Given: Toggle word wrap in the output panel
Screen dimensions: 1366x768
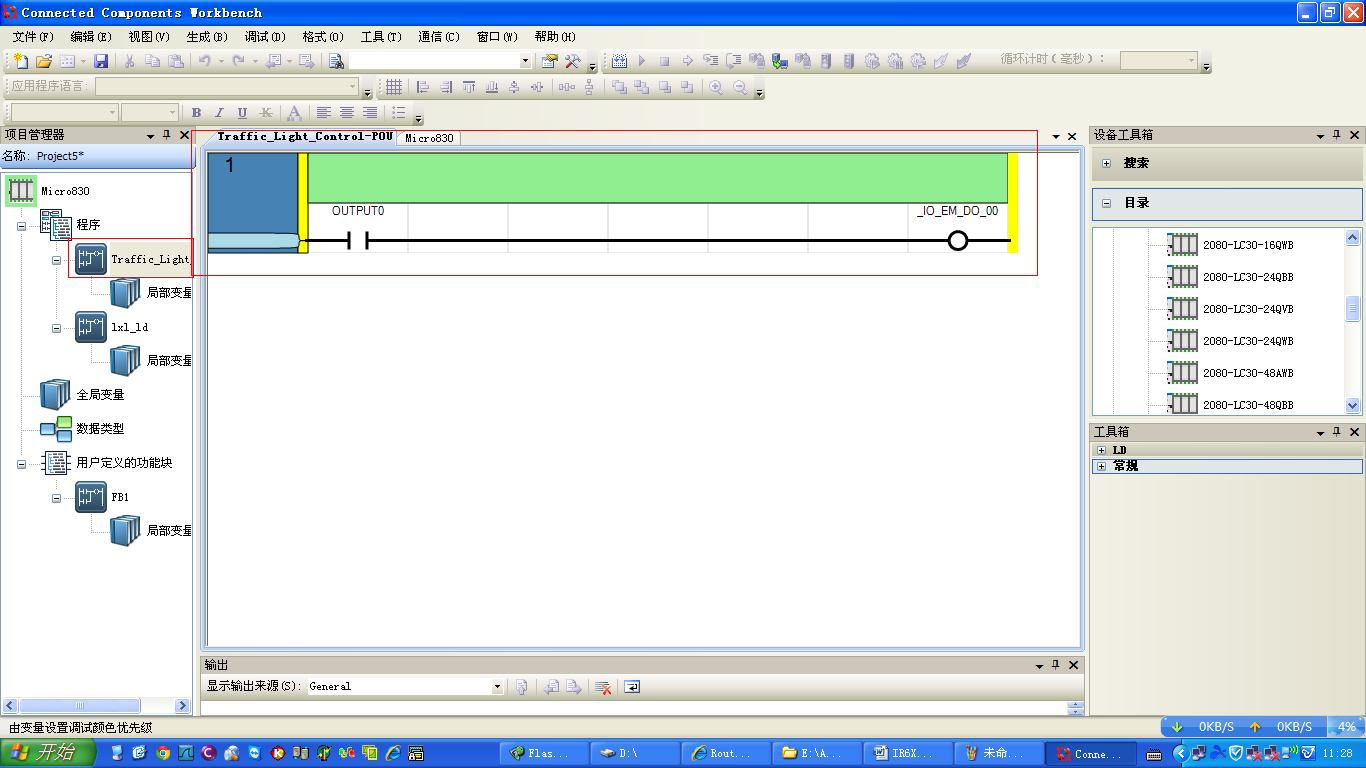Looking at the screenshot, I should [x=632, y=687].
